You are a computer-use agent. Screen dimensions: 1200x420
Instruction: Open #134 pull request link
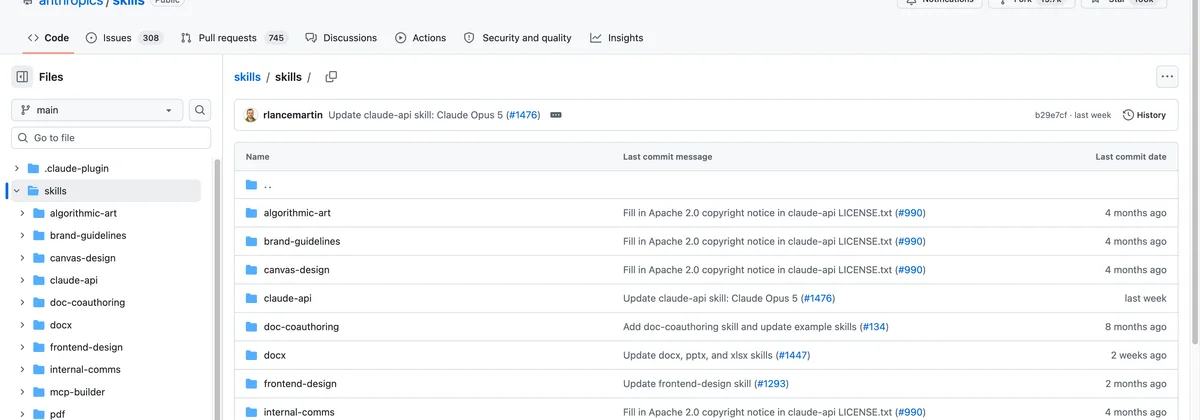(x=873, y=327)
